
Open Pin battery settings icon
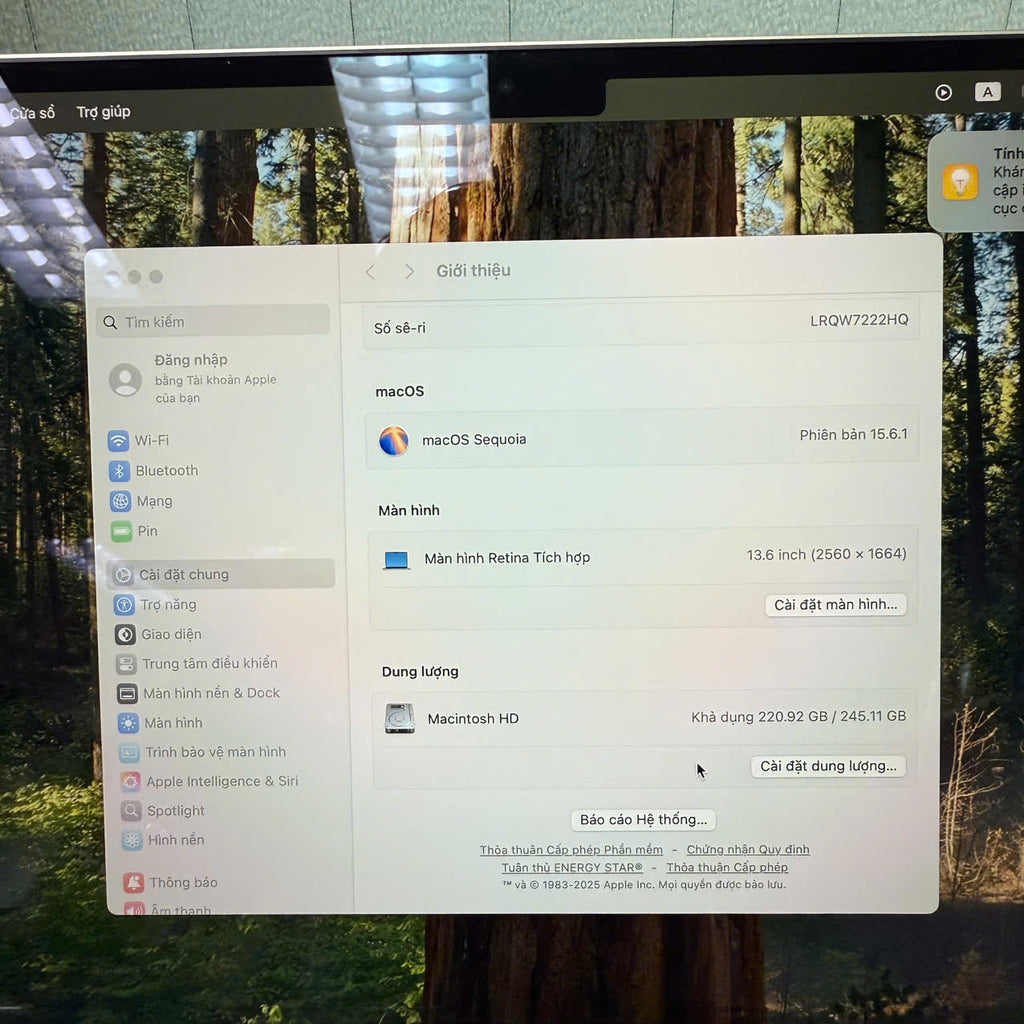(x=122, y=532)
